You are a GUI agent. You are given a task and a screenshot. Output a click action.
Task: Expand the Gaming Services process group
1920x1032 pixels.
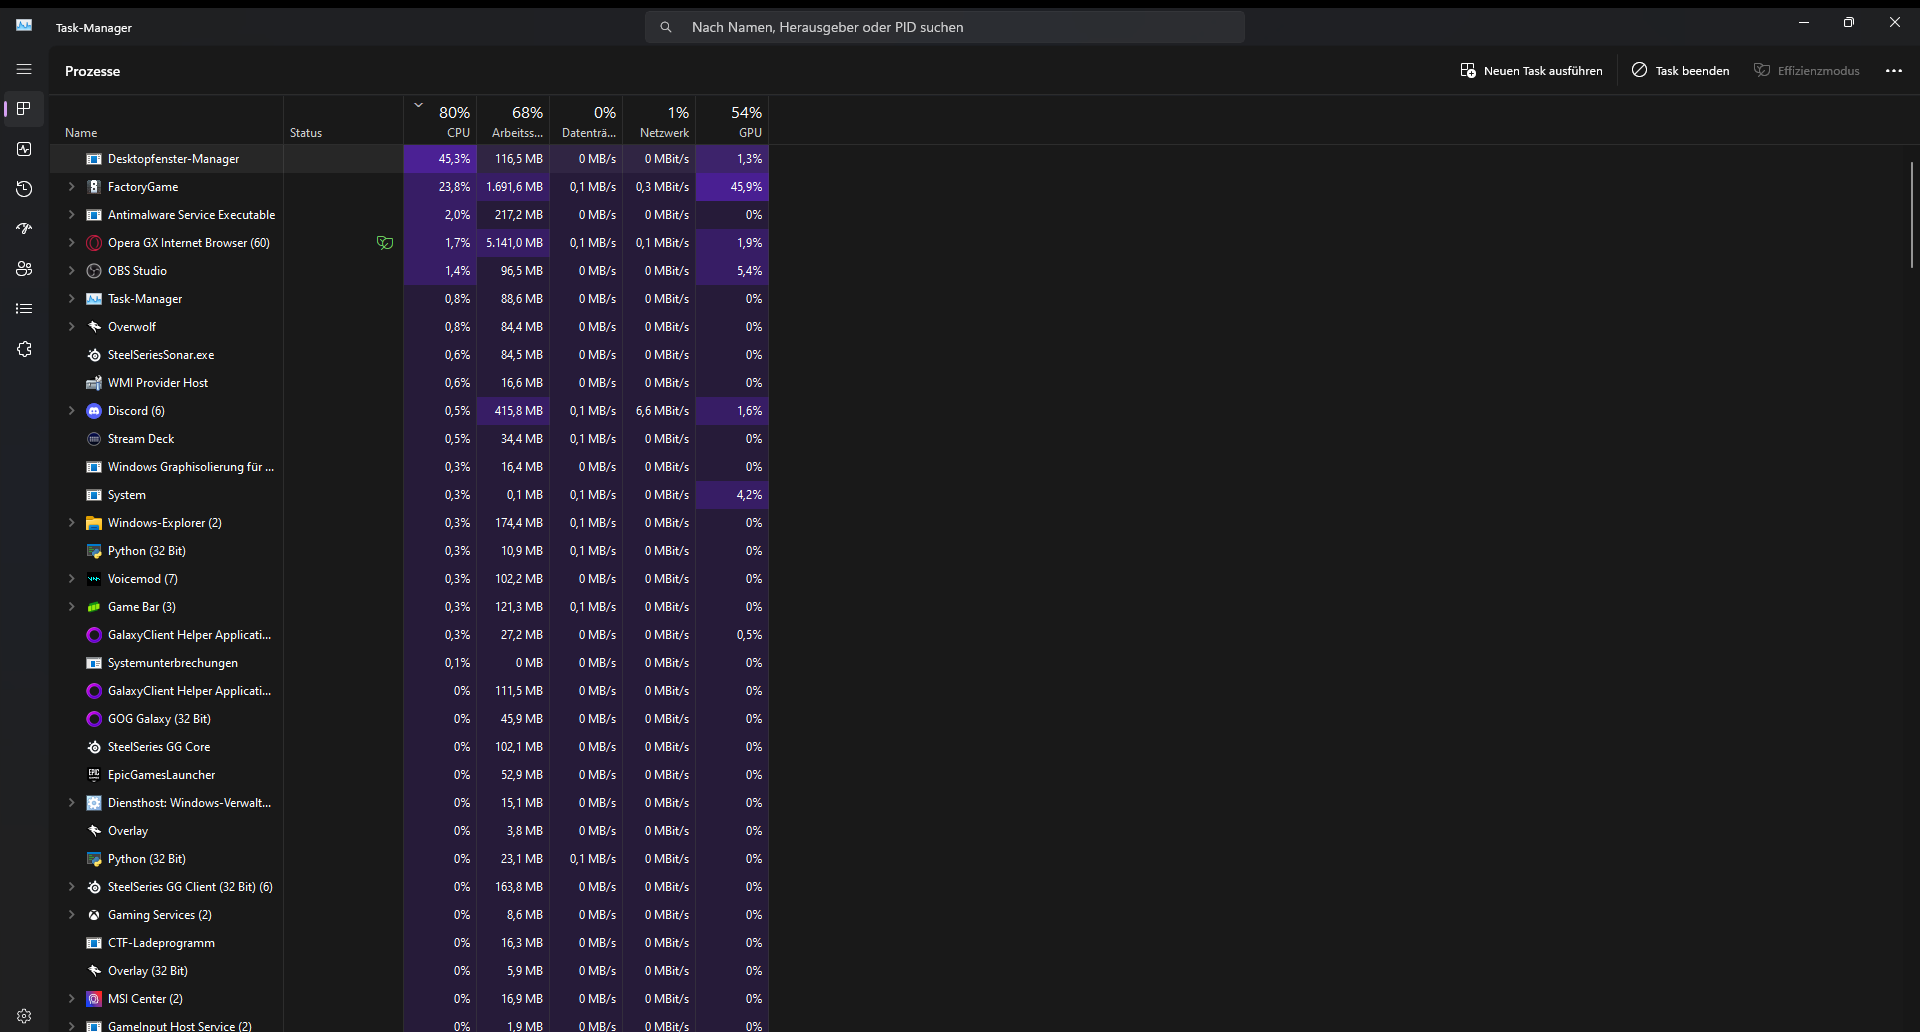point(71,915)
